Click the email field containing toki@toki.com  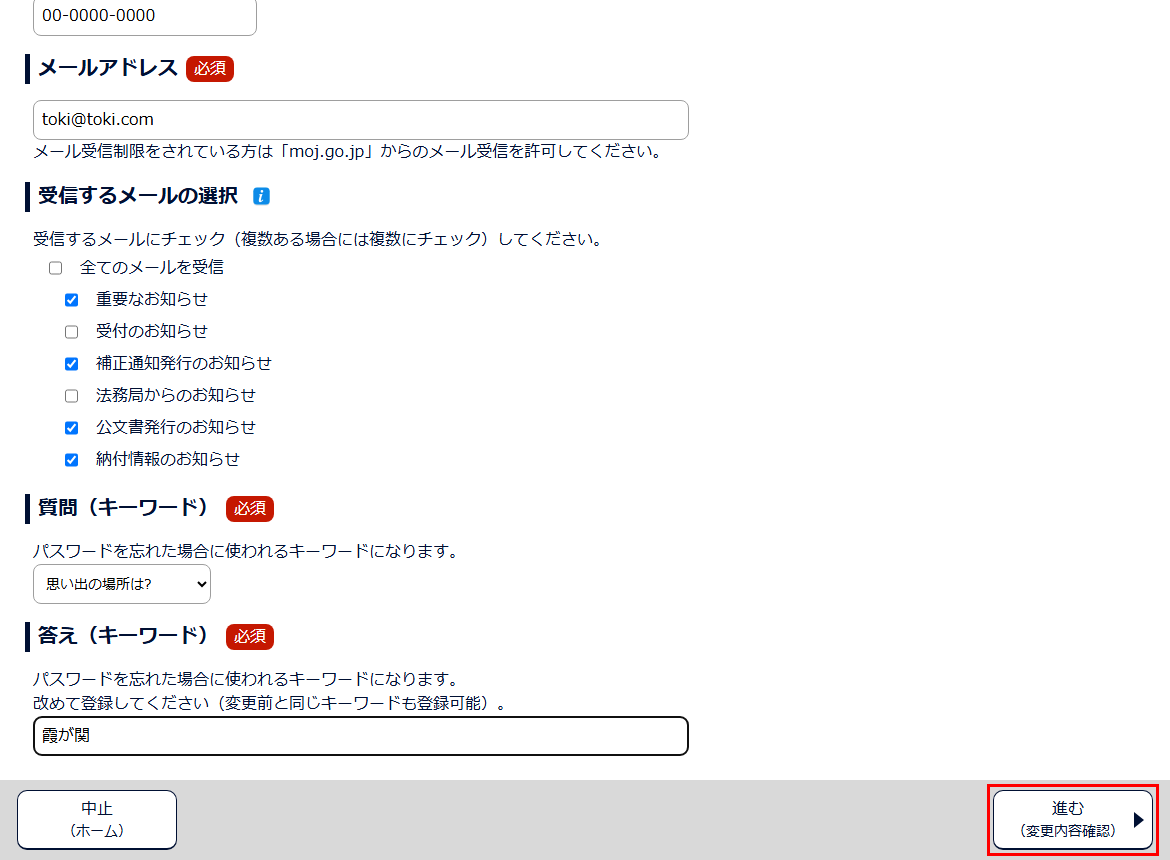point(360,120)
